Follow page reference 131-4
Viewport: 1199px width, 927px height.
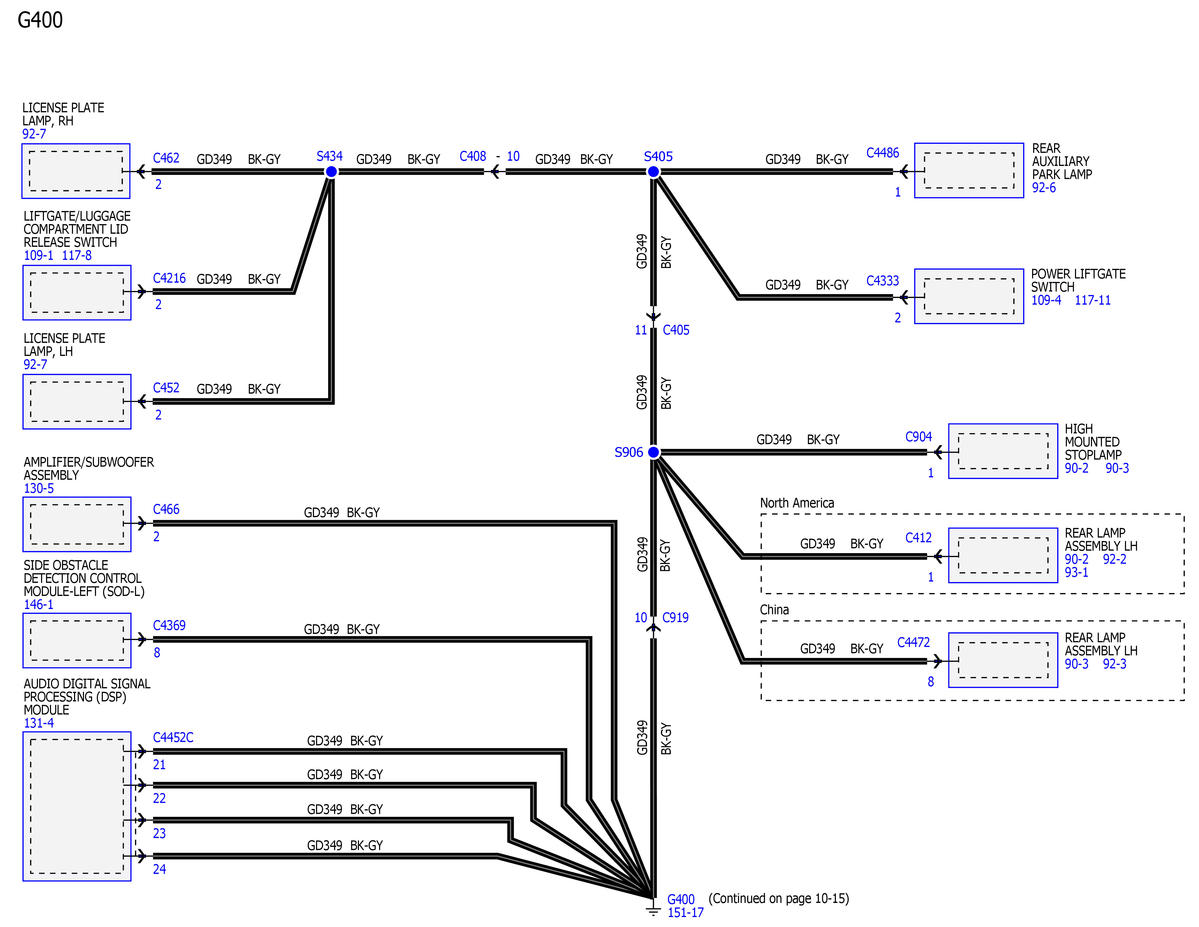click(x=38, y=723)
